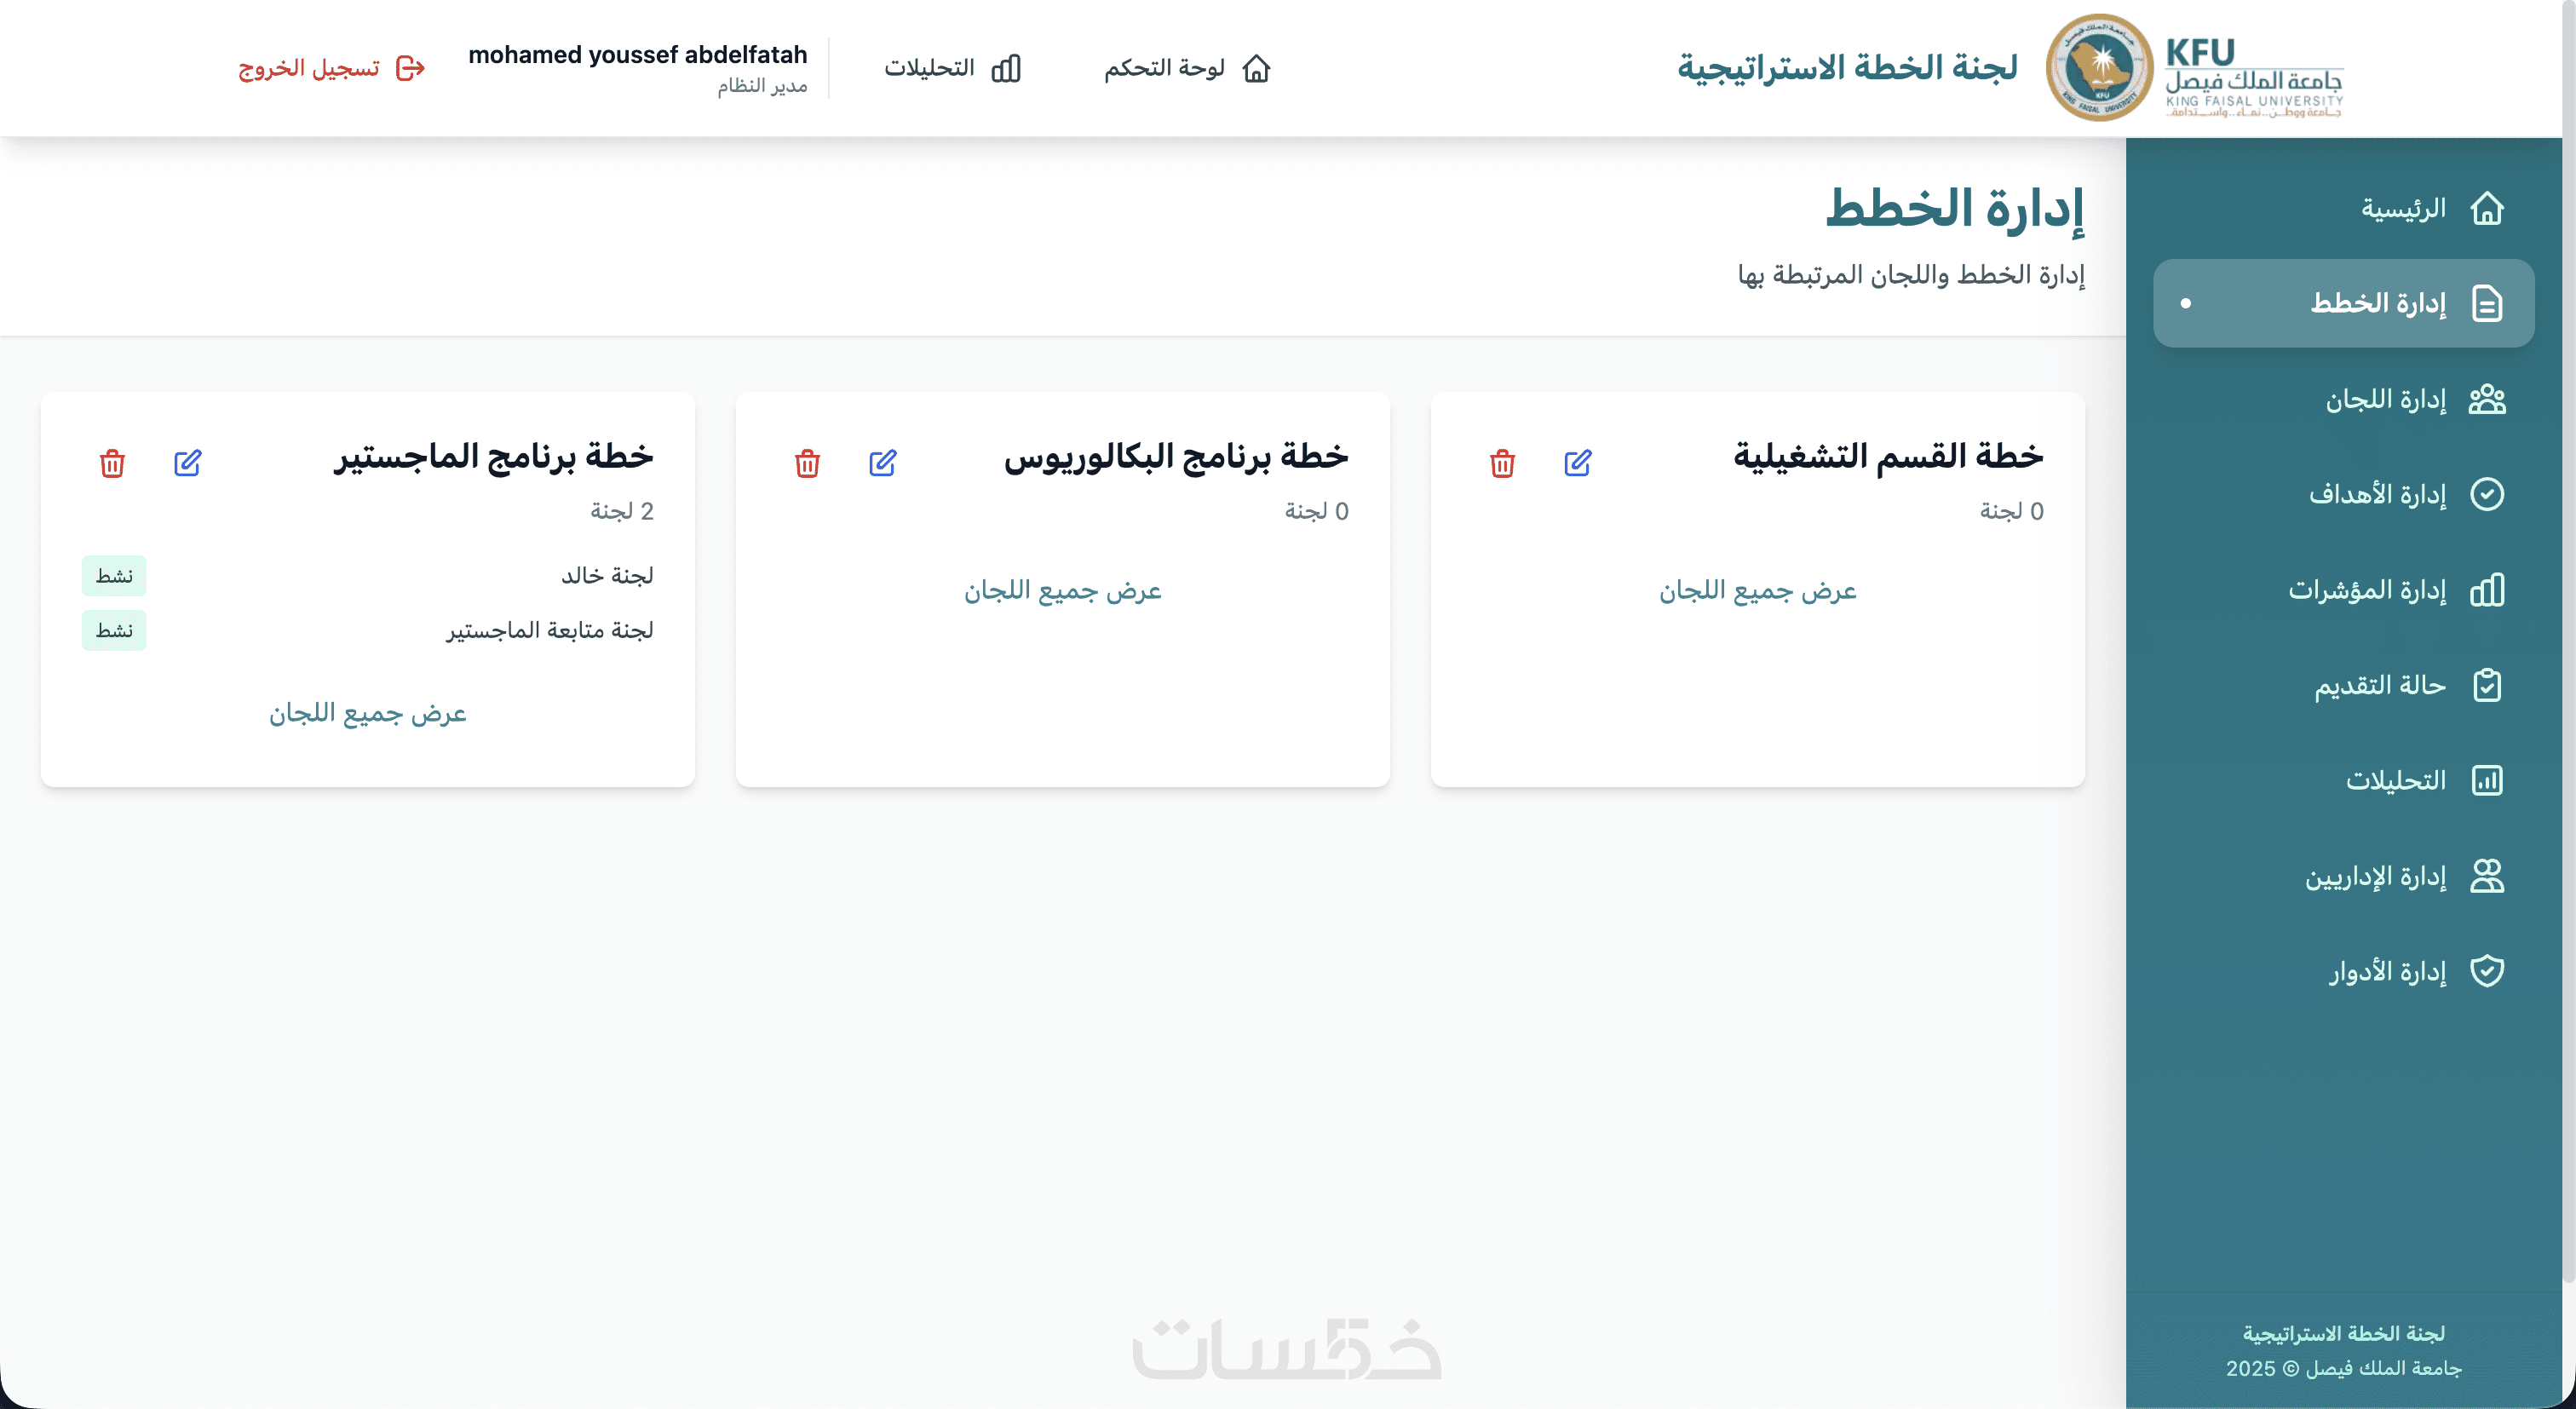The width and height of the screenshot is (2576, 1409).
Task: Delete خطة القسم التشغيلية using trash icon
Action: click(1502, 463)
